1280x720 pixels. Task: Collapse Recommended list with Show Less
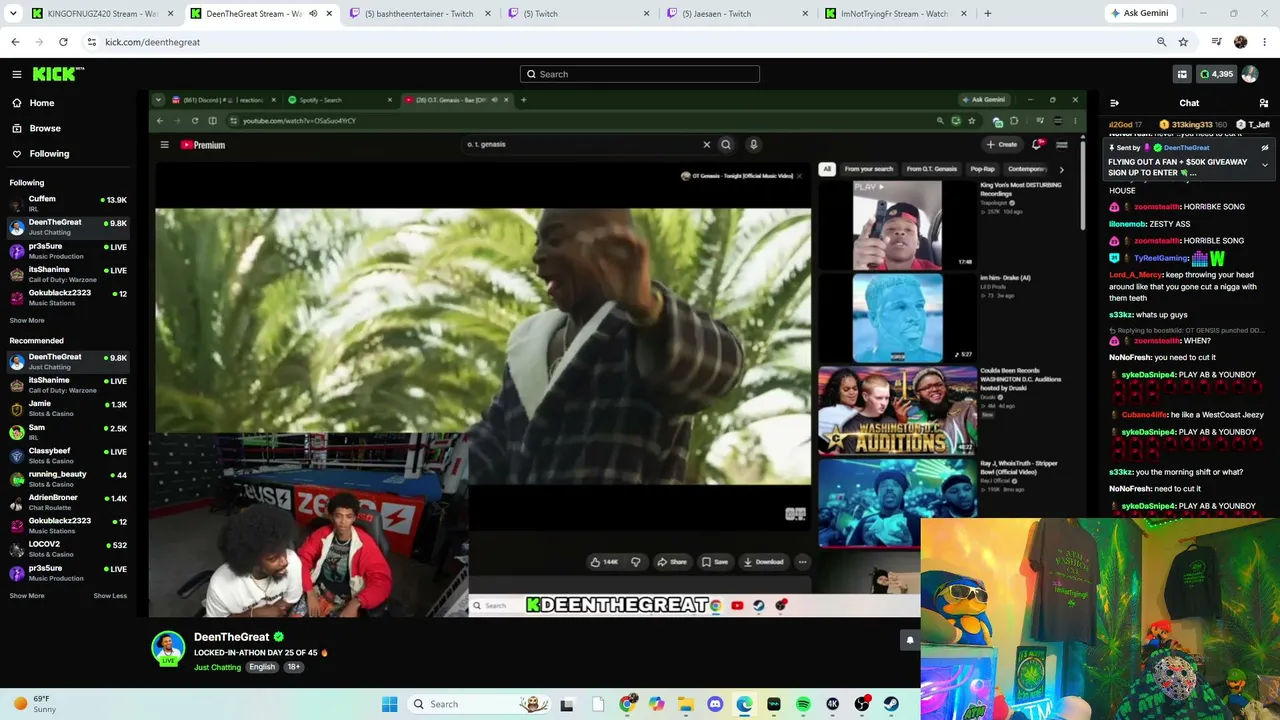tap(110, 596)
